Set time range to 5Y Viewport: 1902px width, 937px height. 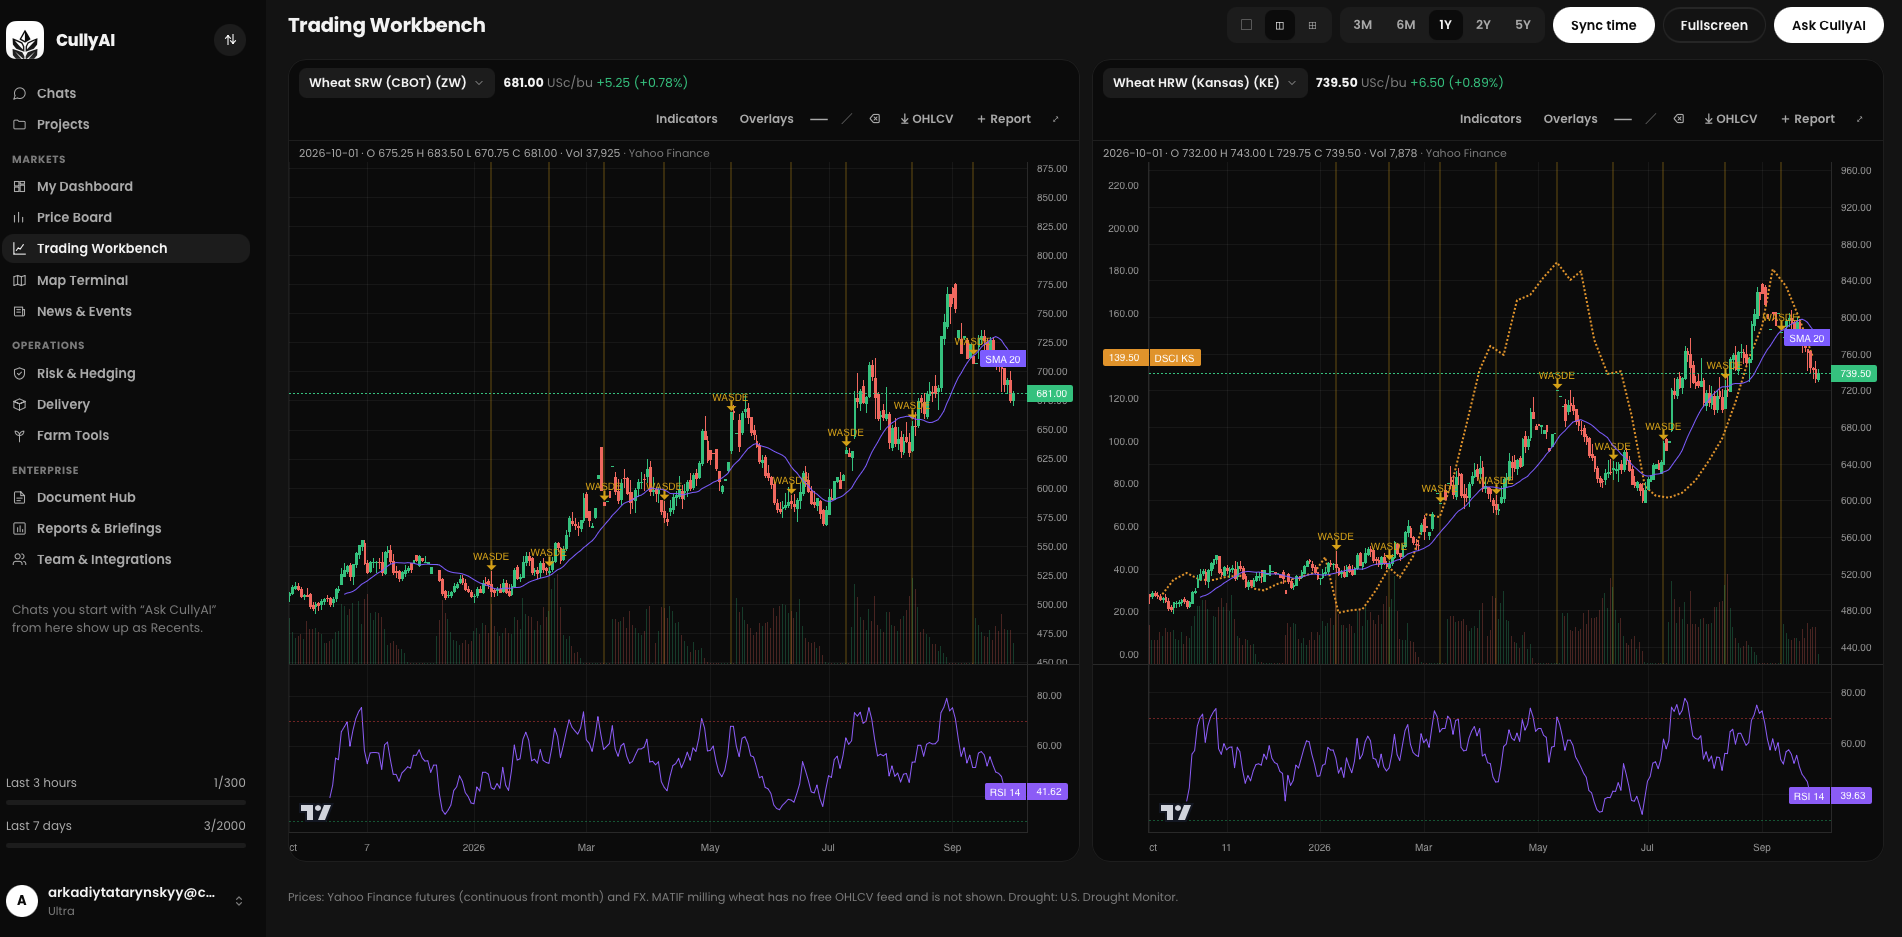point(1522,25)
